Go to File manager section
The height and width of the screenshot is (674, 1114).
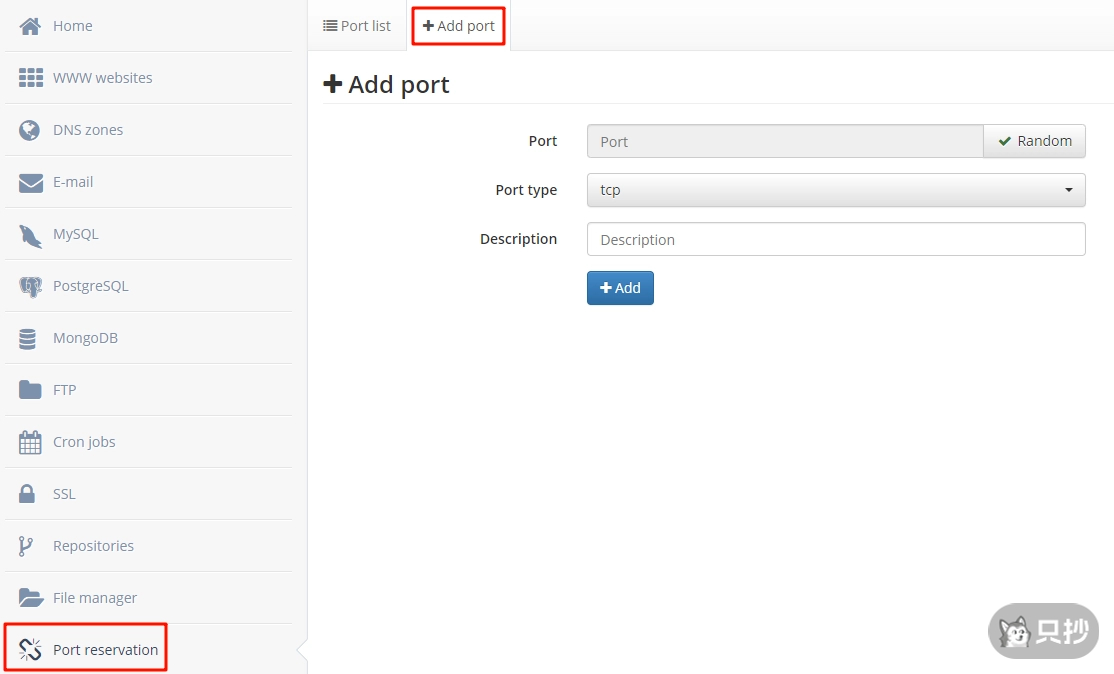(94, 598)
